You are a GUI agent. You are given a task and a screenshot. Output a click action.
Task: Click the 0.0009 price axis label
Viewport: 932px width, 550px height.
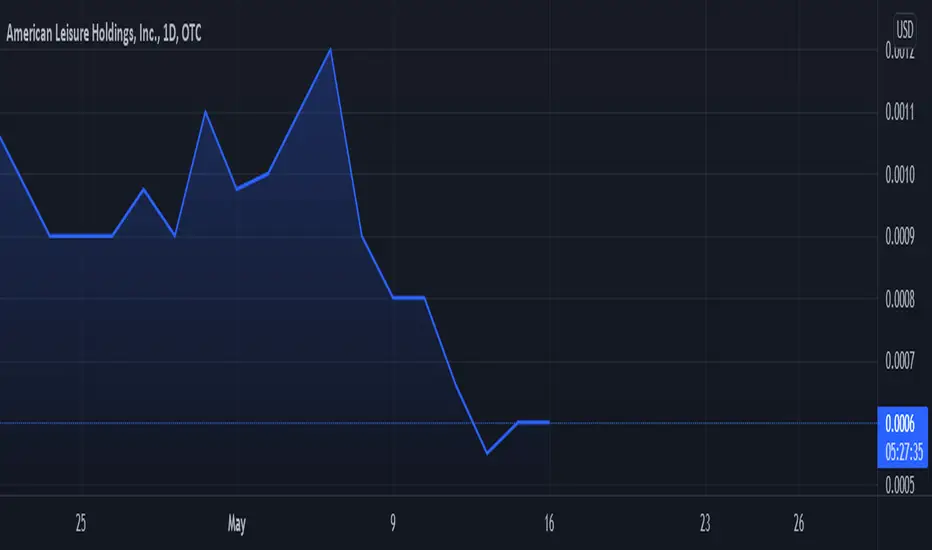point(900,236)
